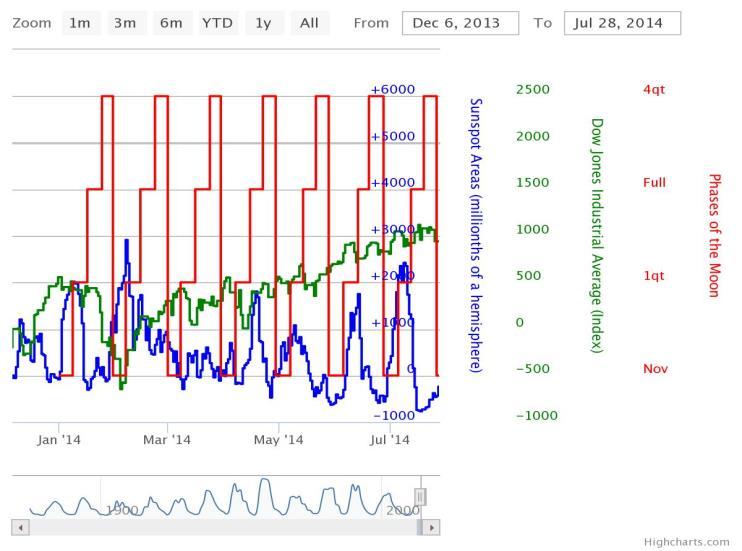The height and width of the screenshot is (551, 742).
Task: Show All data range
Action: 309,23
